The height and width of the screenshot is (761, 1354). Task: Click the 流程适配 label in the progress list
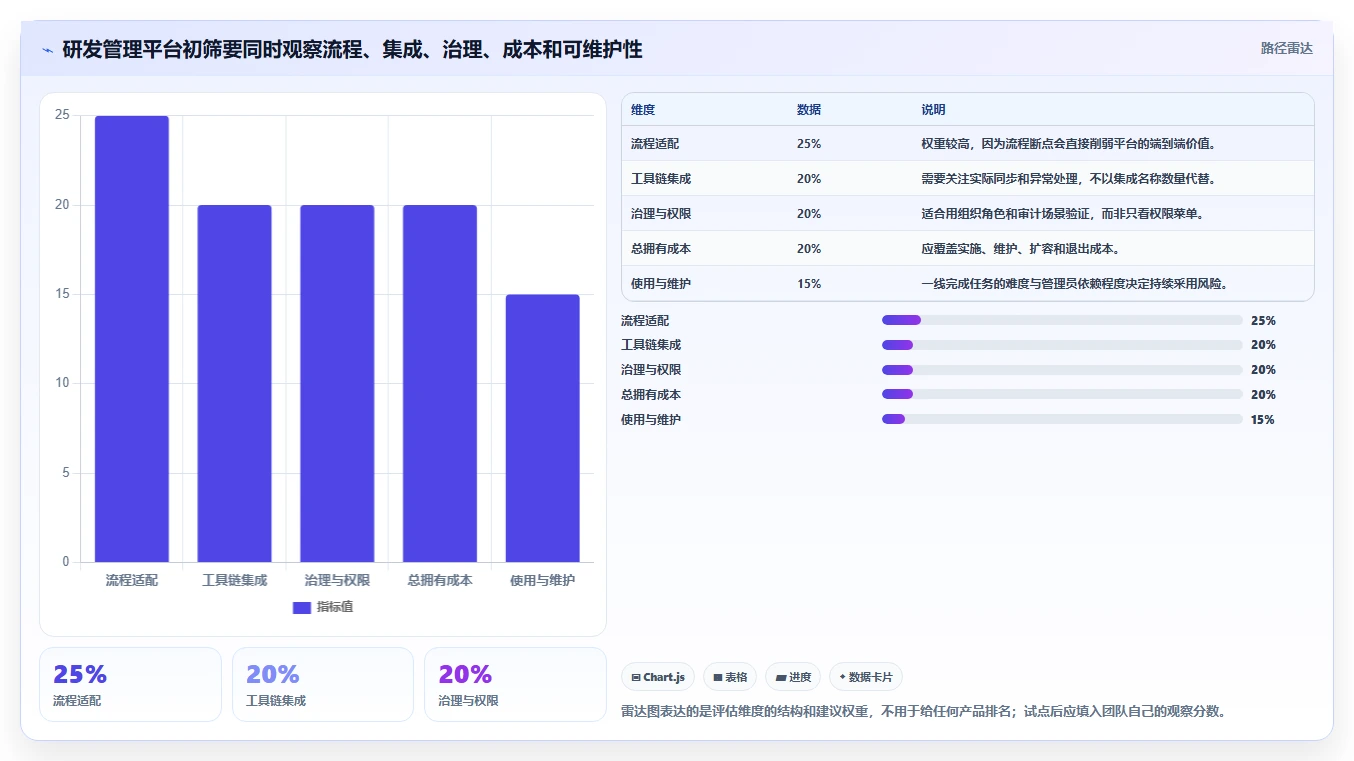coord(645,321)
